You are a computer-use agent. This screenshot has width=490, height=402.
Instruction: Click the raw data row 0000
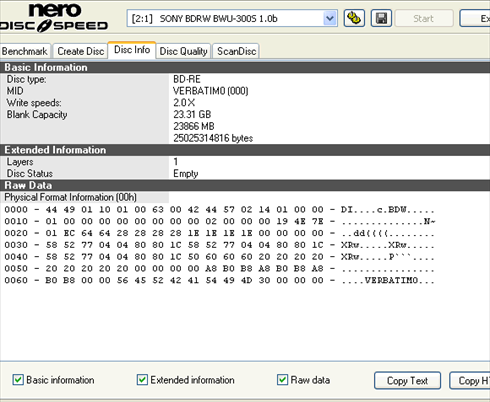click(219, 210)
